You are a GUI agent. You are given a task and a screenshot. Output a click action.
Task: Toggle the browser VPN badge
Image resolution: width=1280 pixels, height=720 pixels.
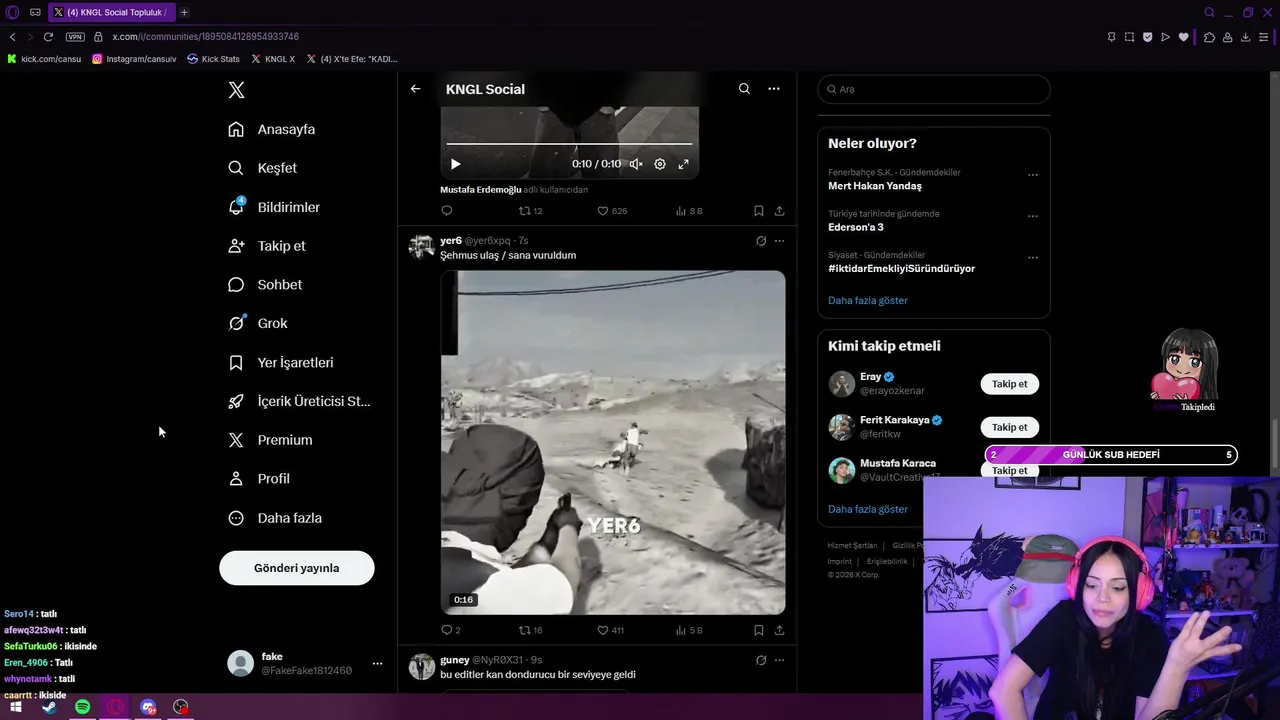coord(75,37)
